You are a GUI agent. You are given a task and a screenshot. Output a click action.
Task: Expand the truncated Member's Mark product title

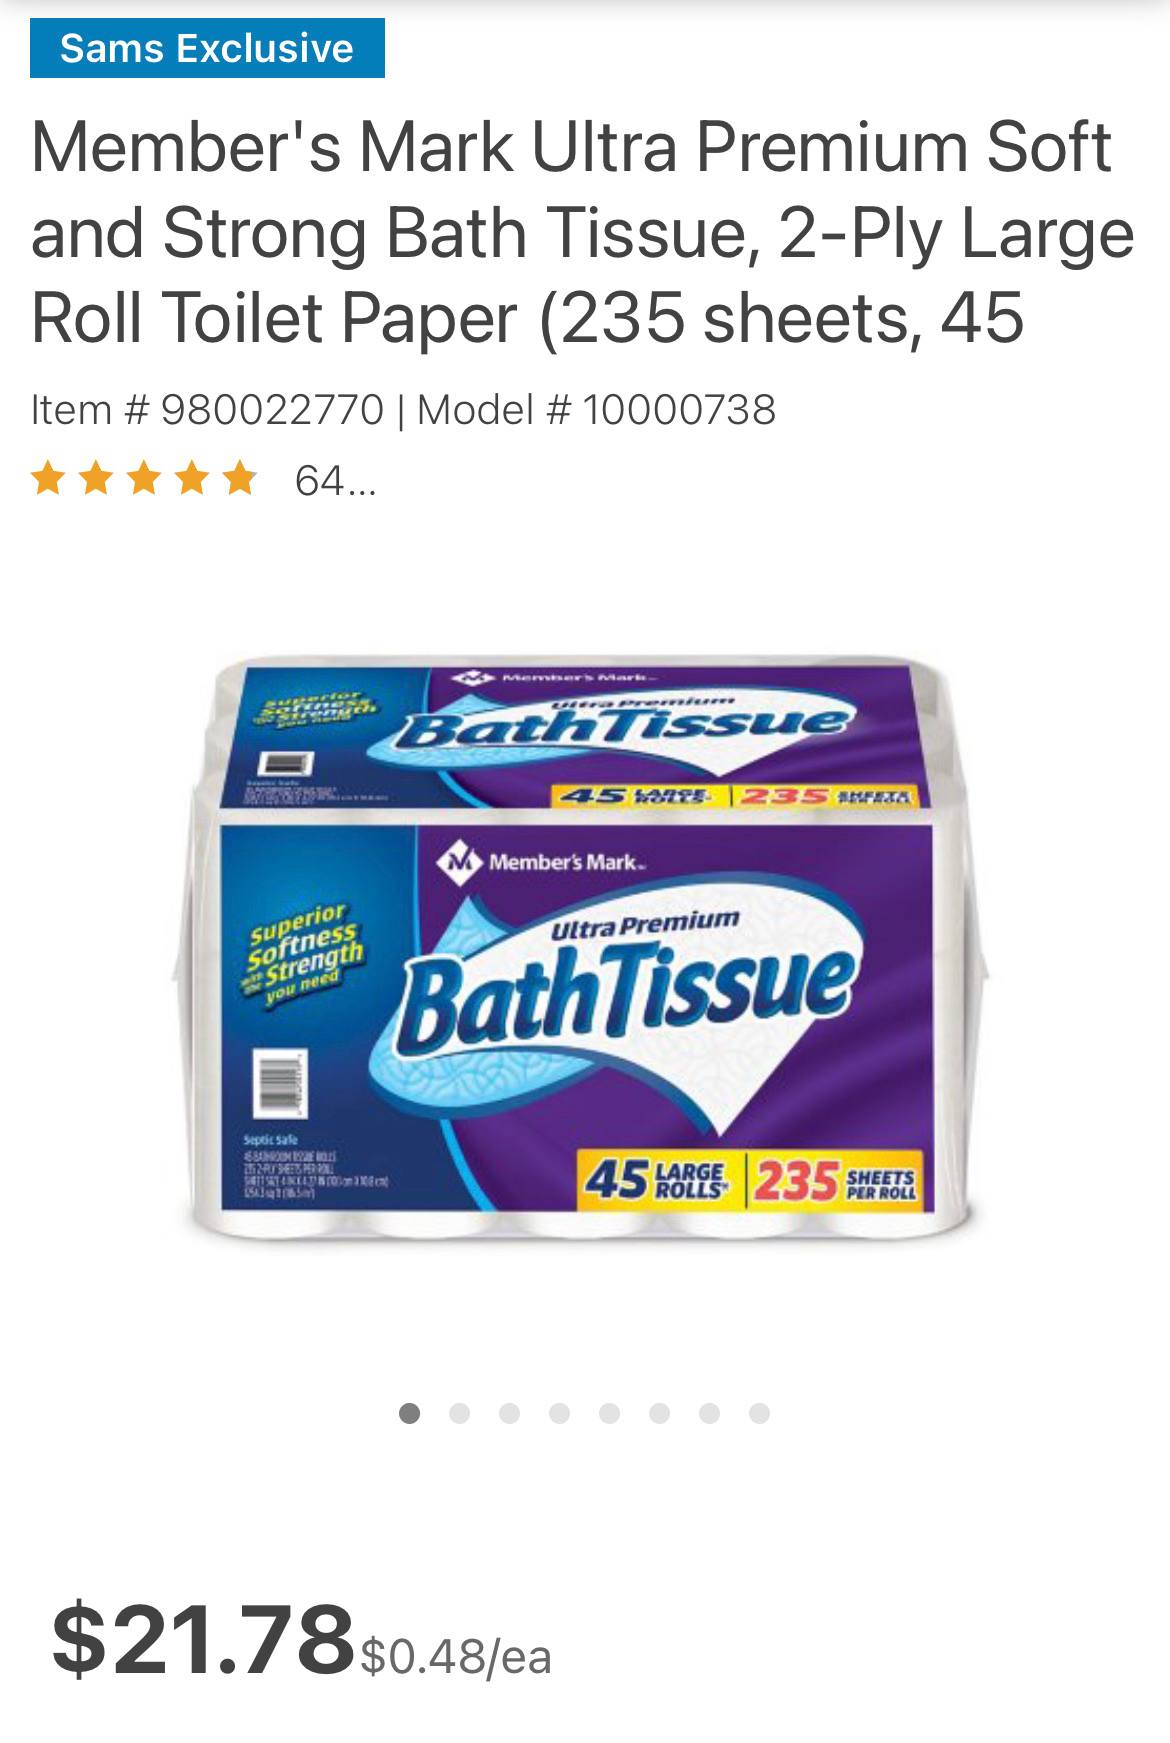(582, 232)
